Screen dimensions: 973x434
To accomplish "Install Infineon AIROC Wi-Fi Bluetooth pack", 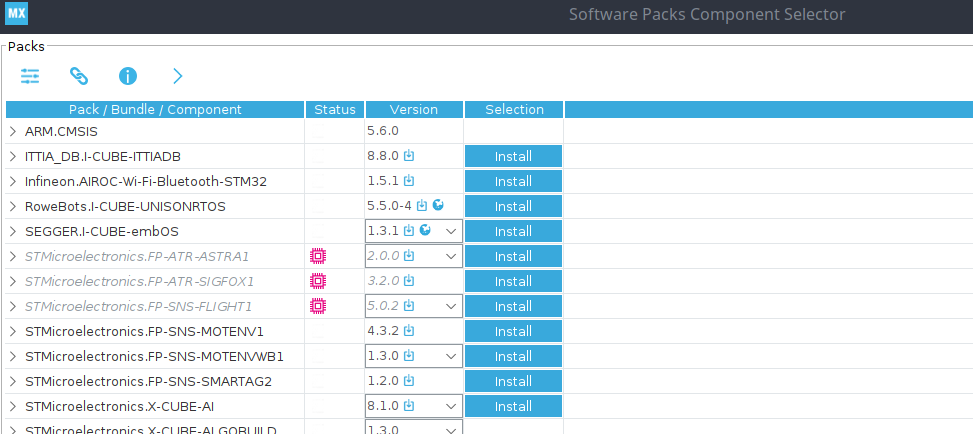I will tap(513, 181).
